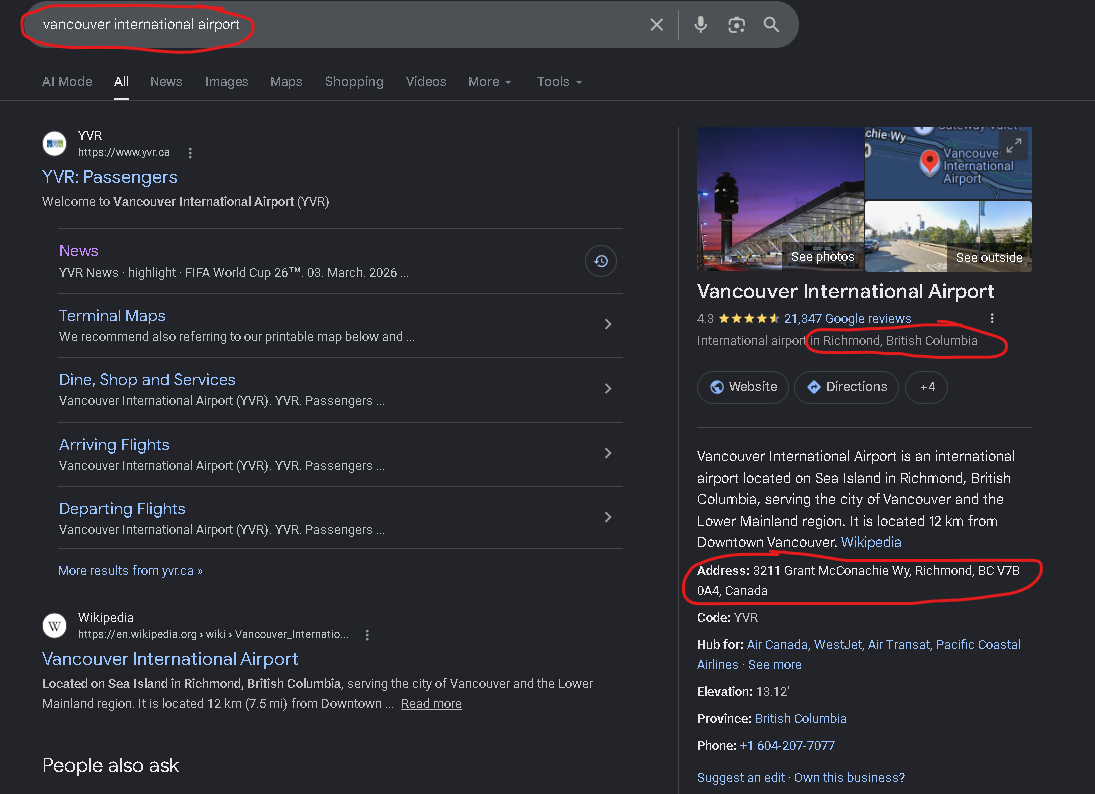Click Suggest an edit
The width and height of the screenshot is (1095, 794).
[741, 778]
